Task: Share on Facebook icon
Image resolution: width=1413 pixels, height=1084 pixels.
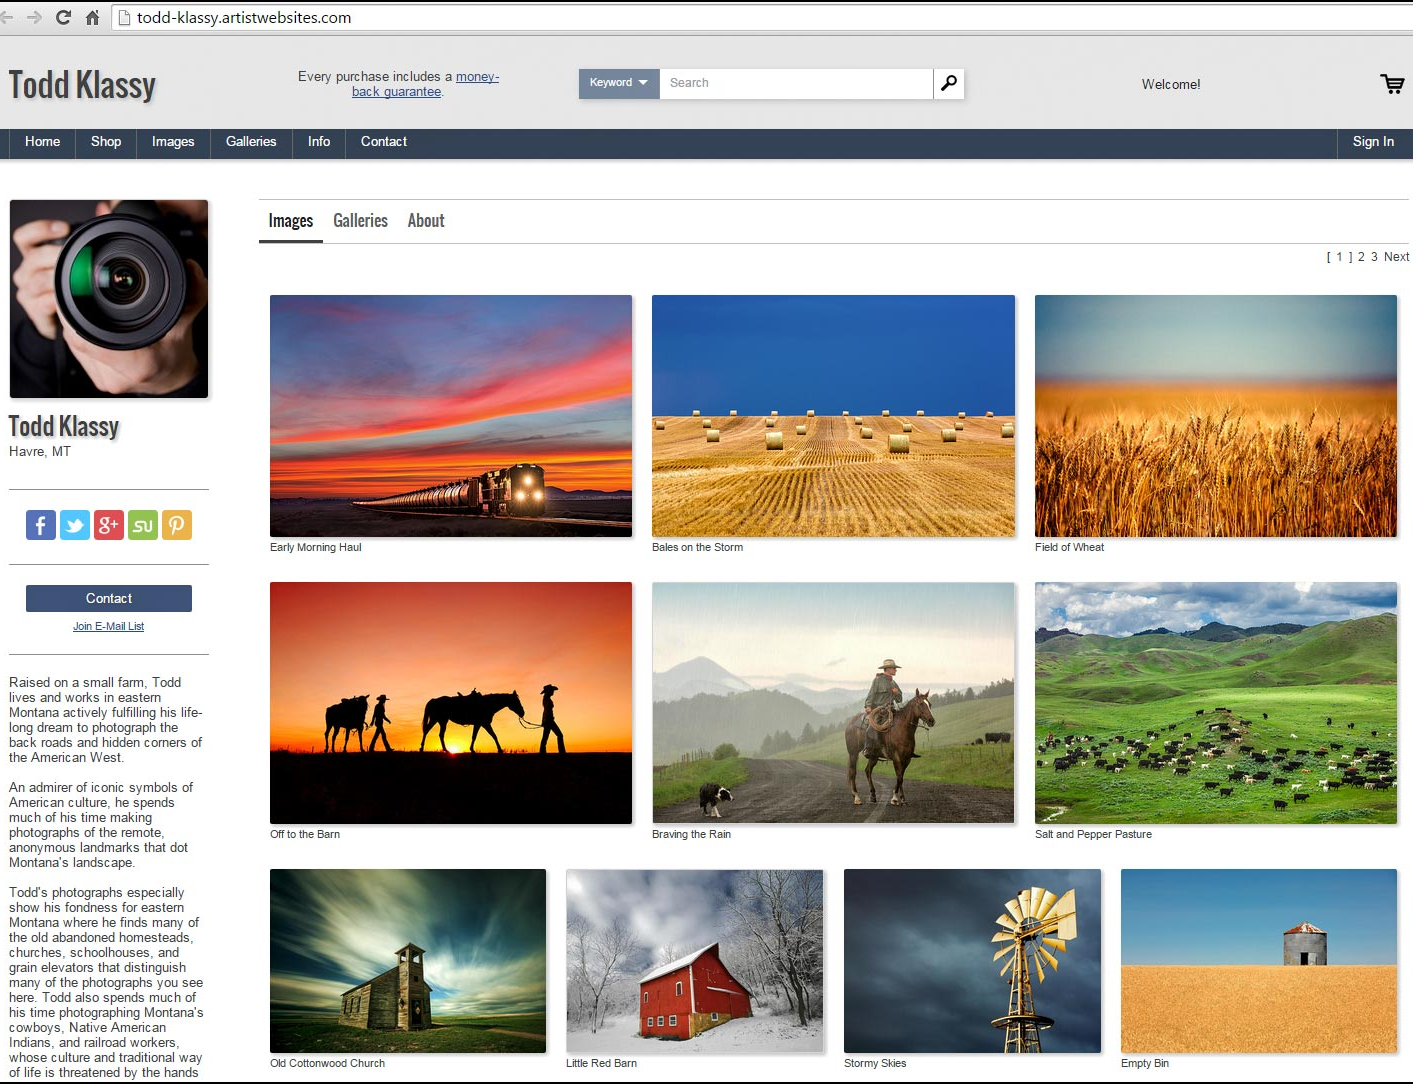Action: (x=41, y=525)
